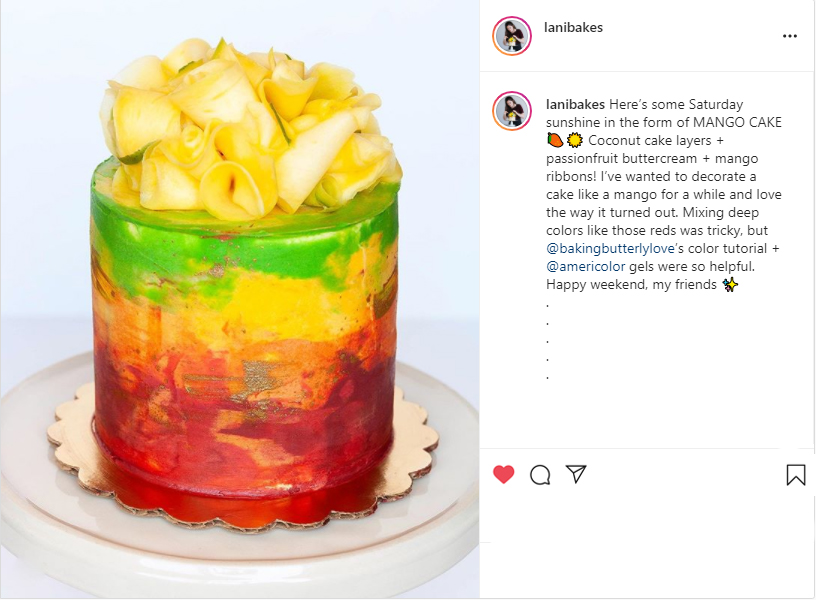The image size is (816, 600).
Task: Click the comment speech bubble icon
Action: pyautogui.click(x=540, y=475)
